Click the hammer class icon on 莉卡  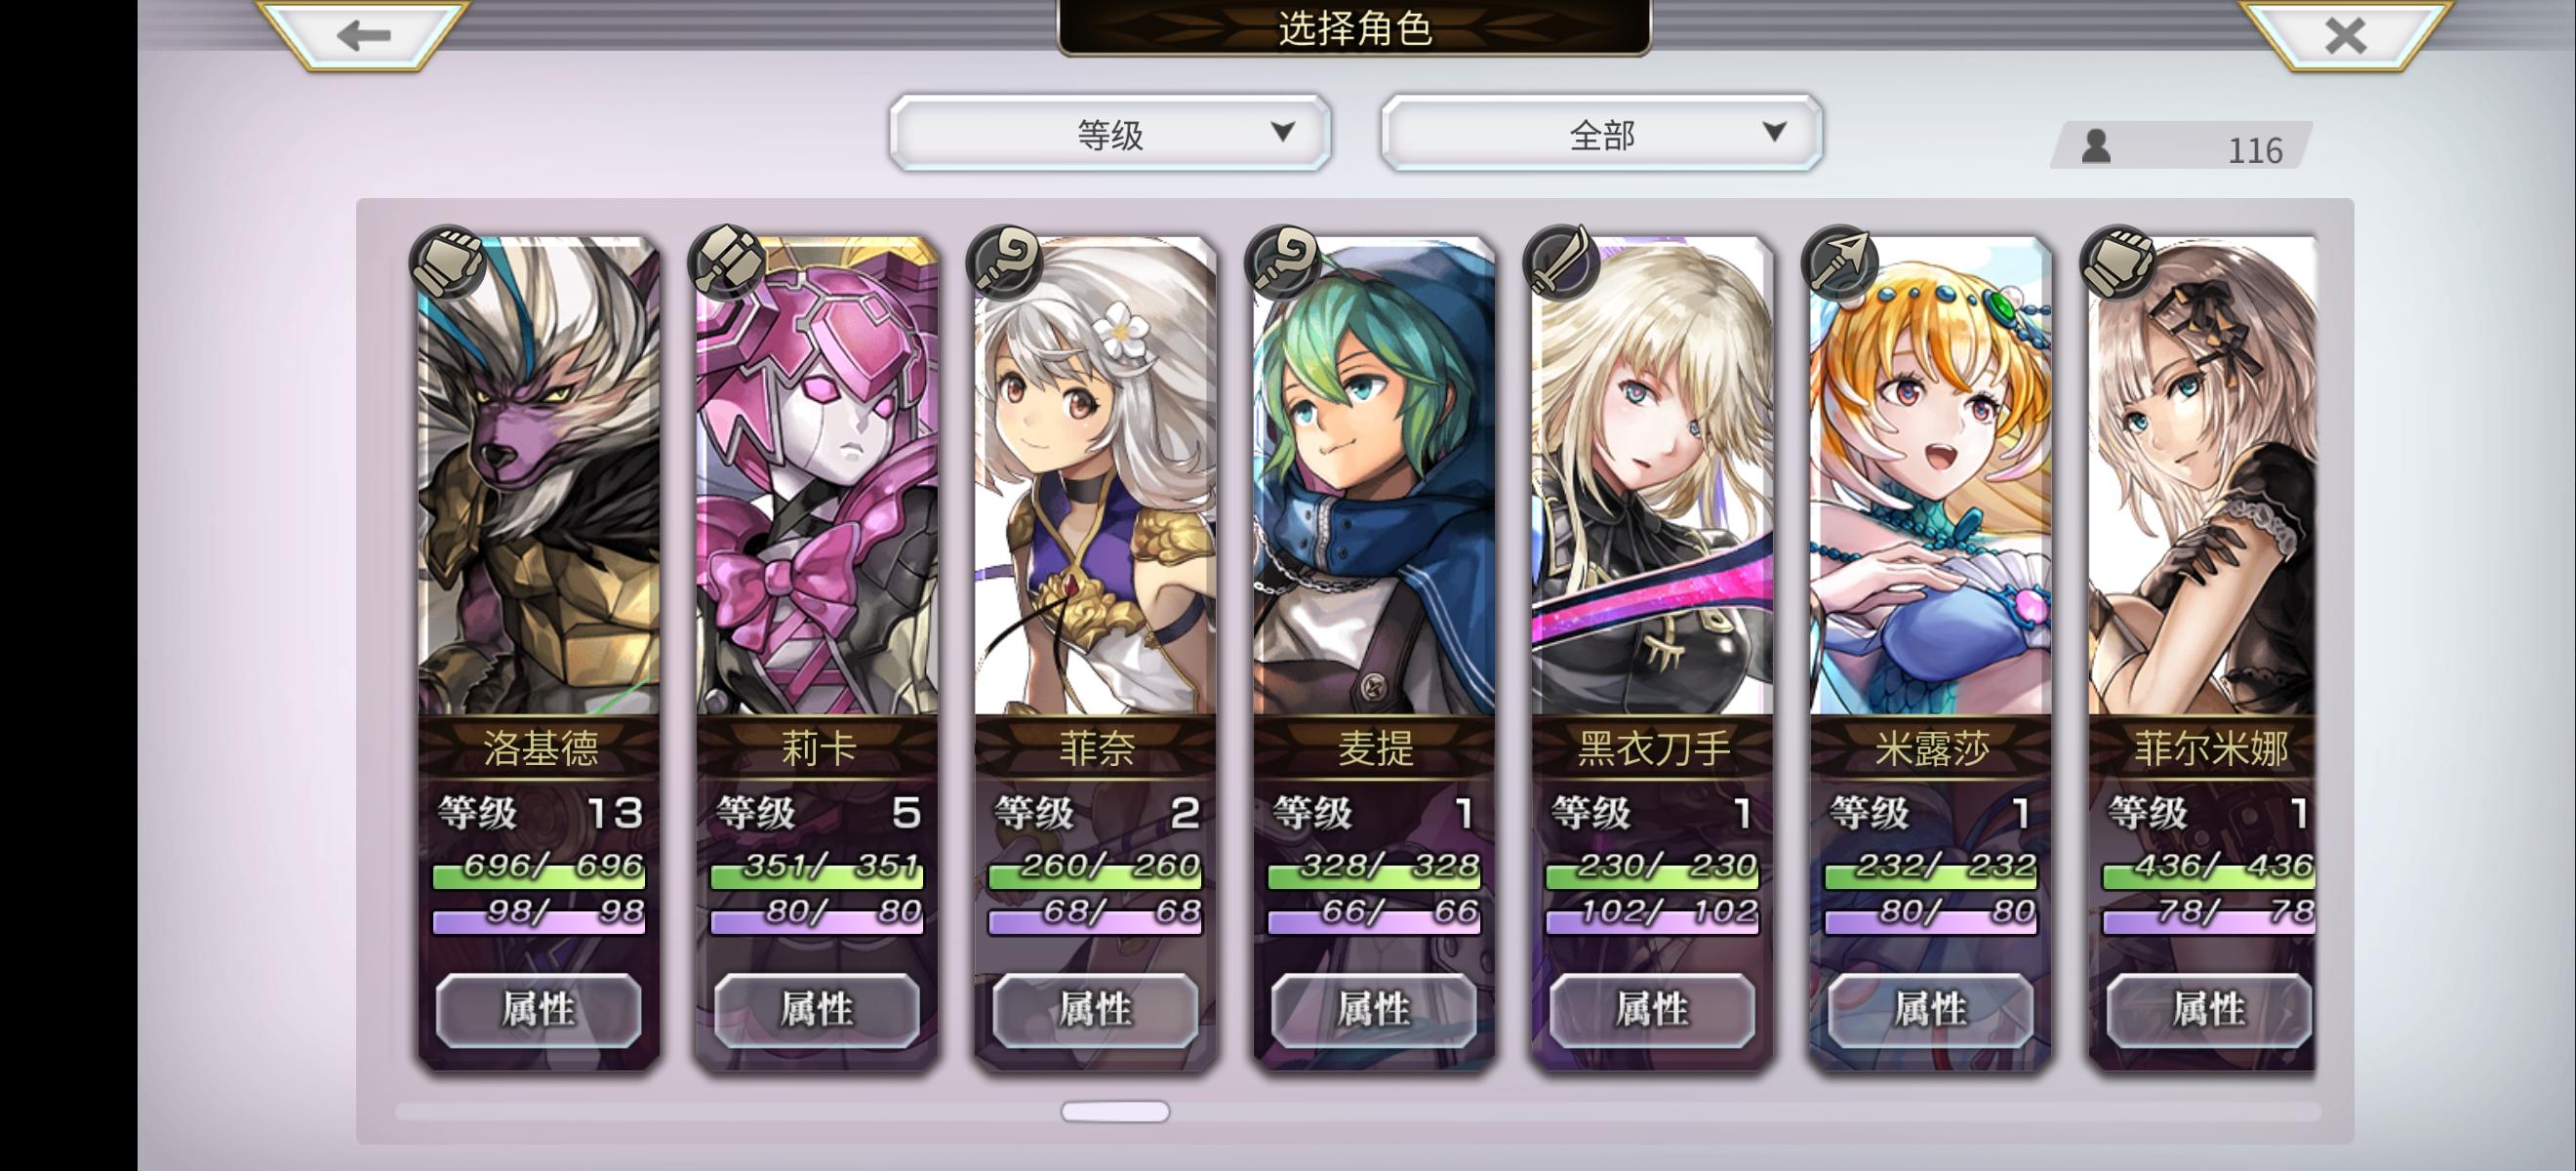(727, 262)
